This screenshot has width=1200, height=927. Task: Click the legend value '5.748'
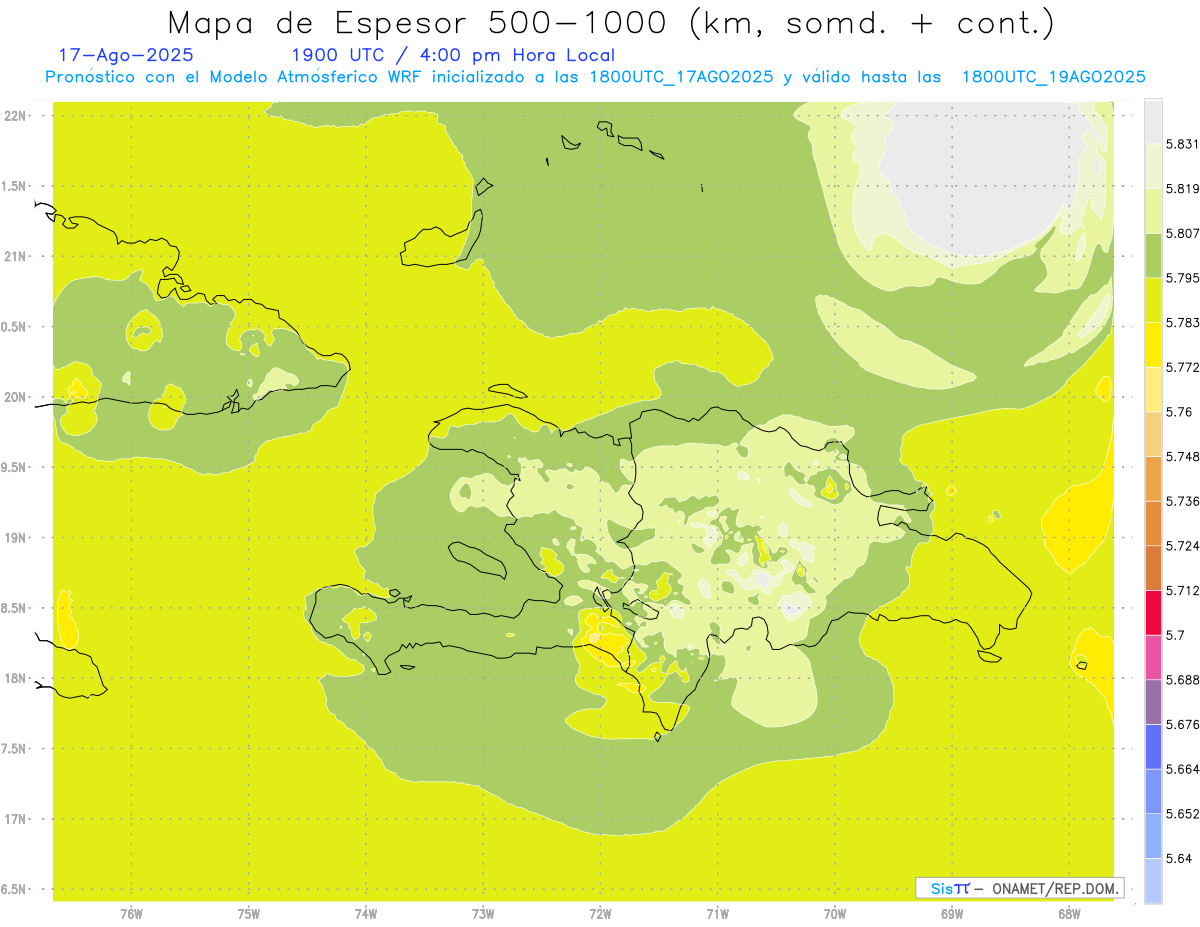coord(1183,456)
